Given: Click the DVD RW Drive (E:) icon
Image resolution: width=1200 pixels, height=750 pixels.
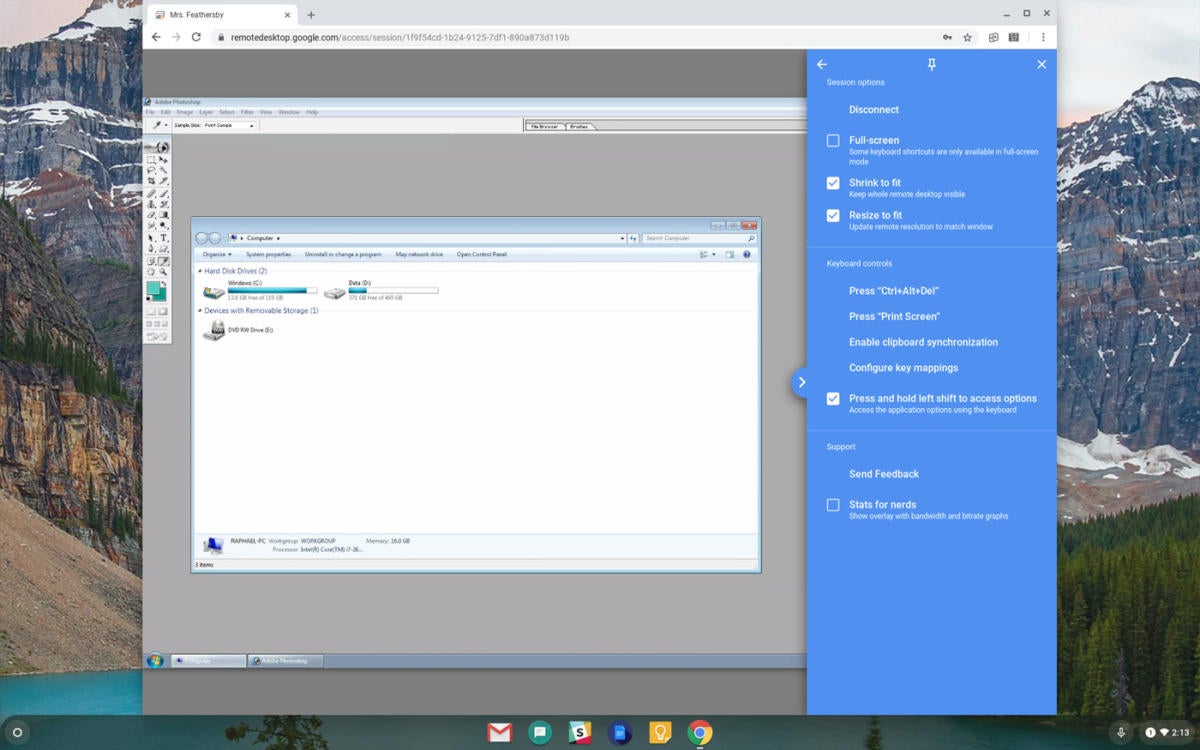Looking at the screenshot, I should 213,331.
